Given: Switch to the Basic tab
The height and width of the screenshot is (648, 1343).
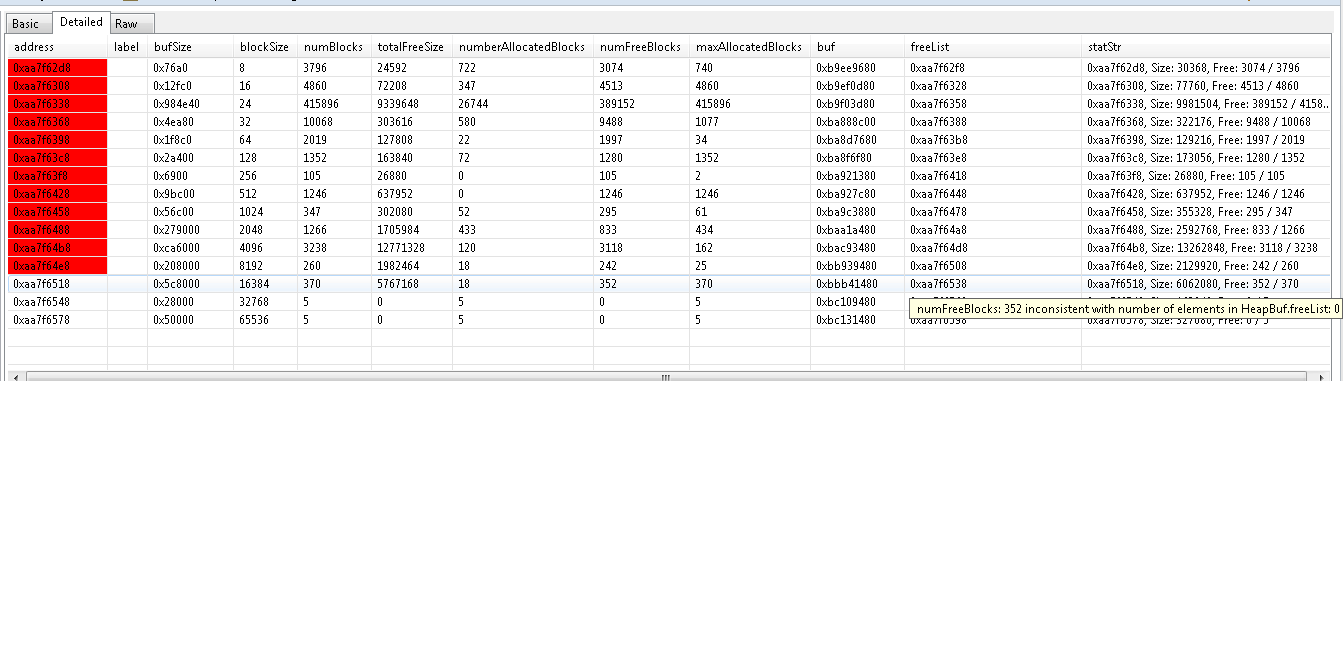Looking at the screenshot, I should (26, 23).
